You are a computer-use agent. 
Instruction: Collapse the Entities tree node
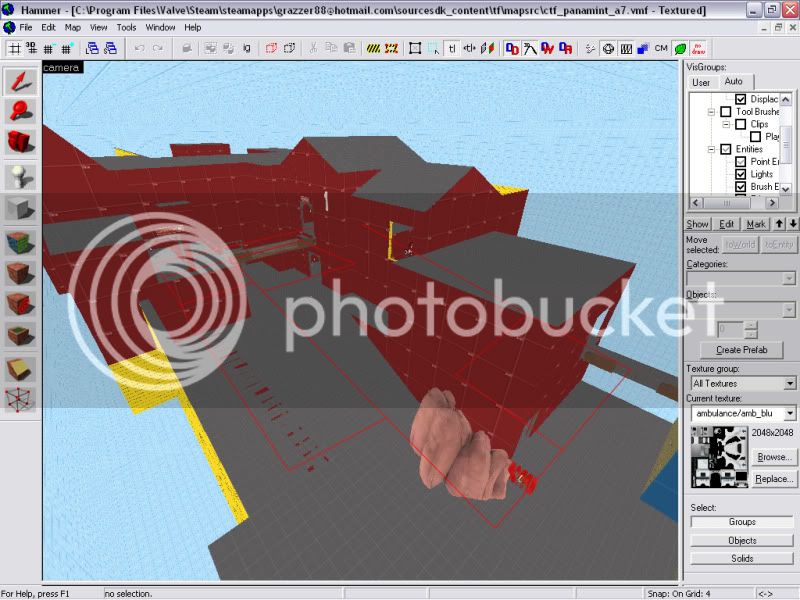click(x=711, y=149)
